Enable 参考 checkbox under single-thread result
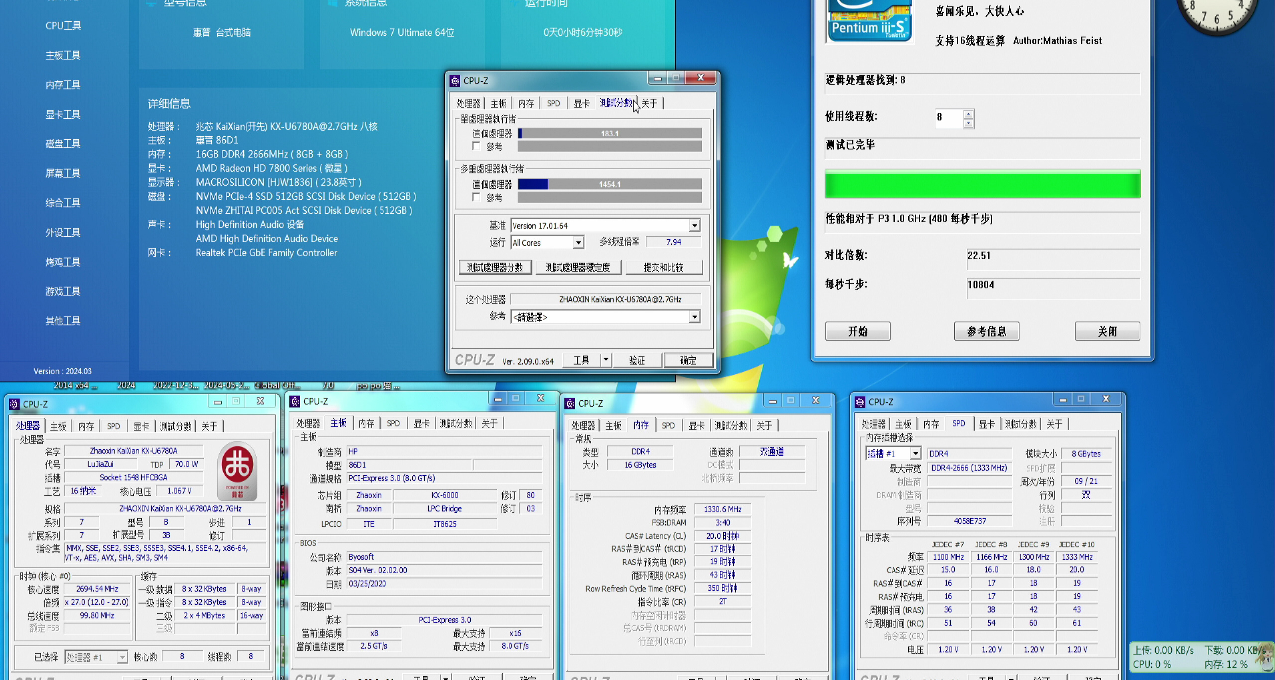This screenshot has width=1275, height=680. (477, 146)
